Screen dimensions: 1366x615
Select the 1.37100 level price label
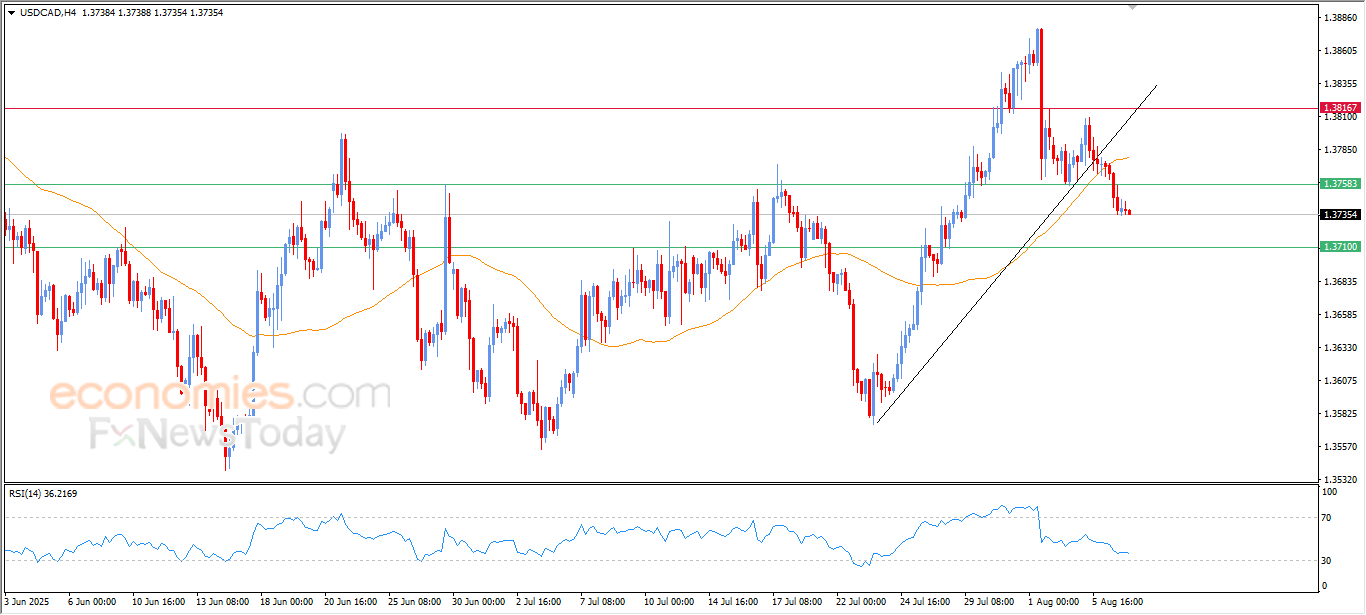click(1339, 247)
